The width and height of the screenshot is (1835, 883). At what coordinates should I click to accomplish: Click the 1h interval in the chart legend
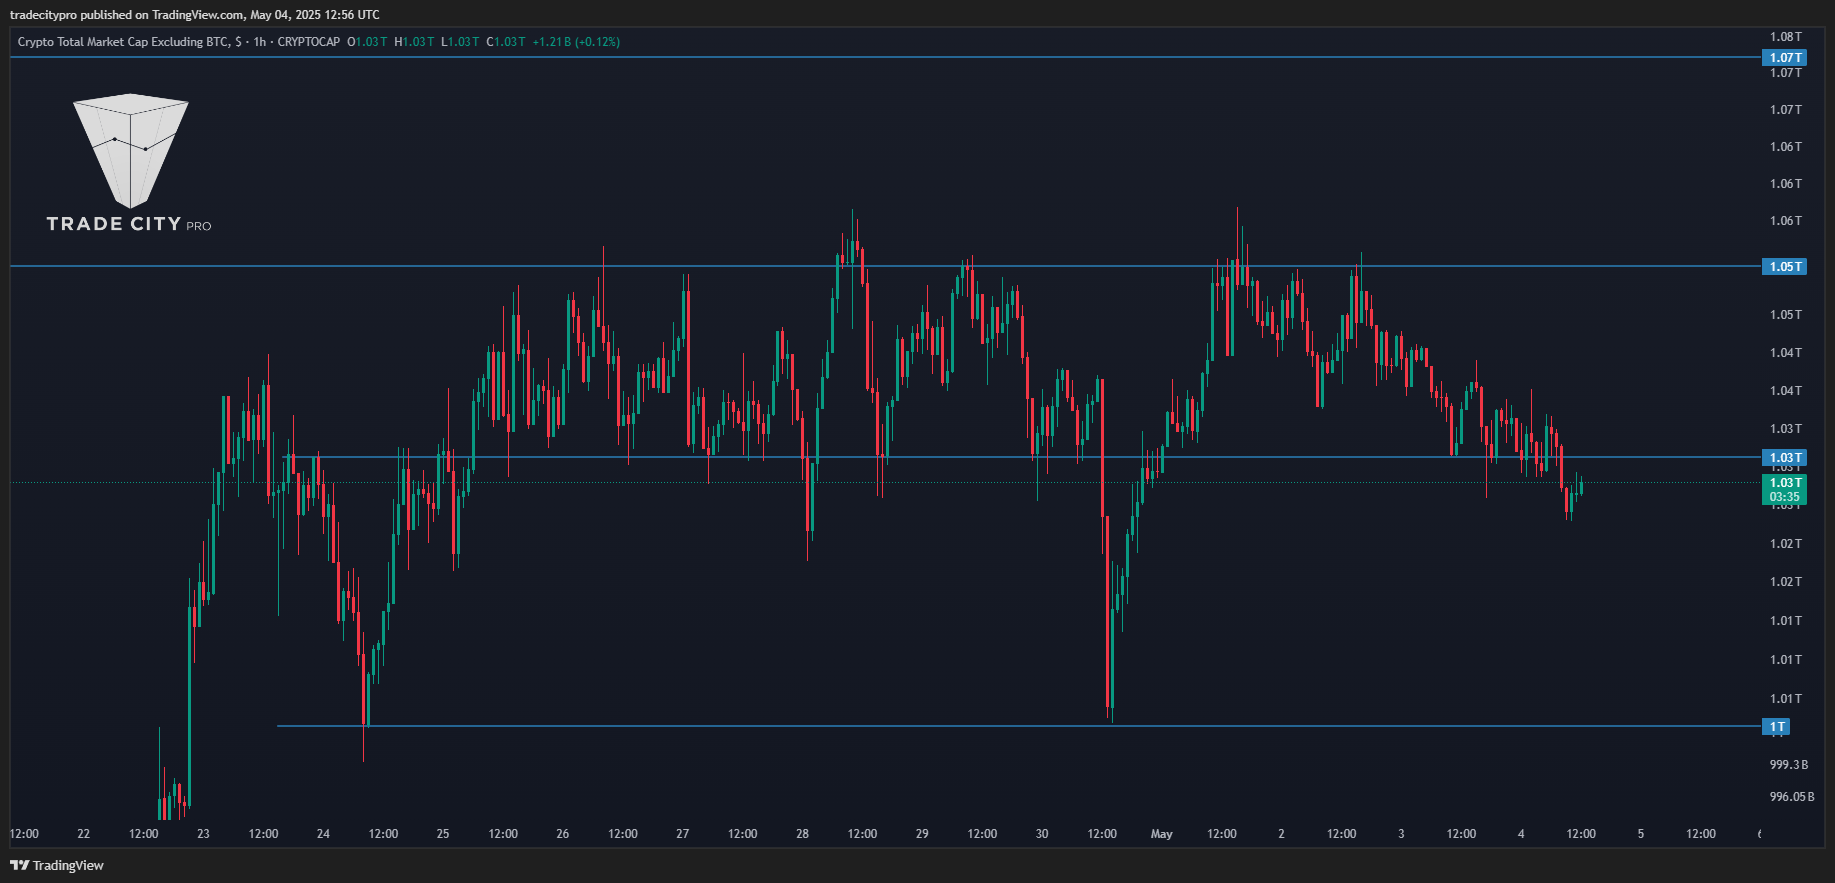coord(260,42)
